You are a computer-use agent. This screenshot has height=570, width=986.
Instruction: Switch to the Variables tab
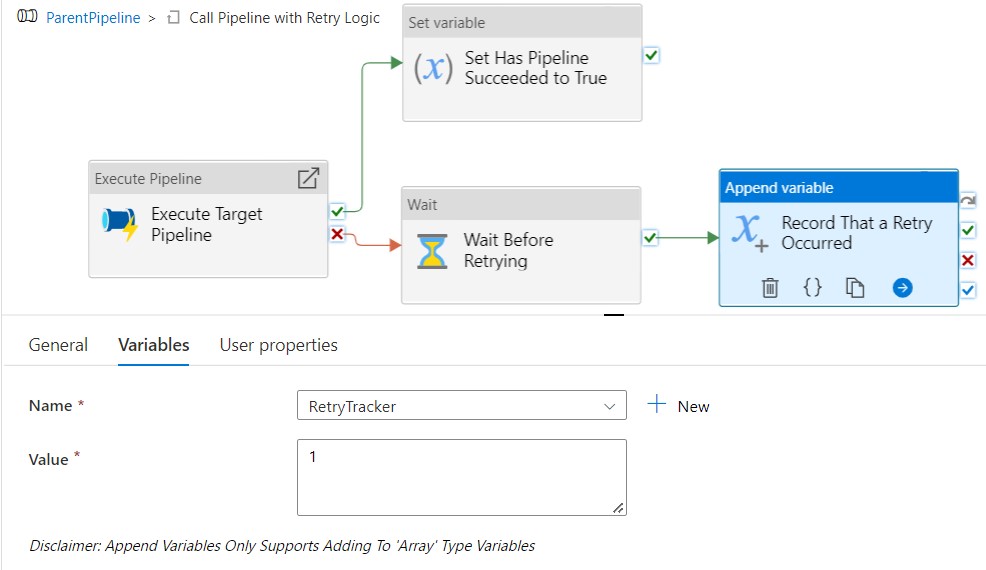(x=153, y=345)
